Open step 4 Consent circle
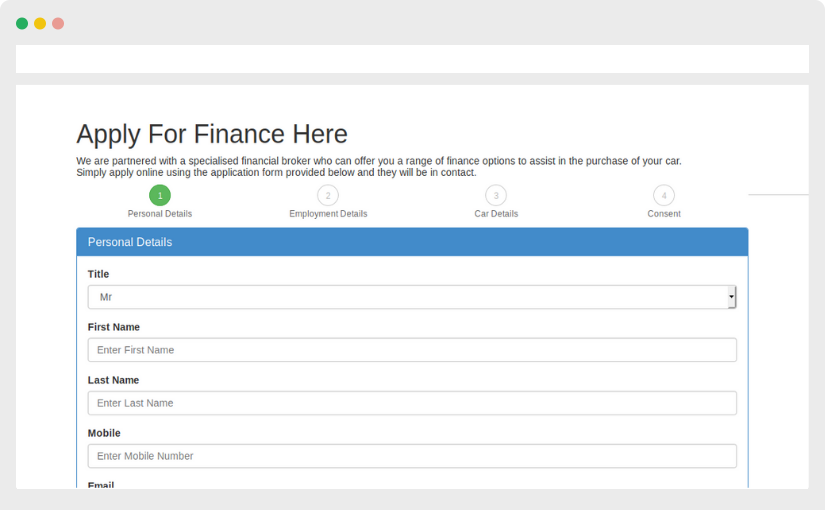The image size is (825, 510). pos(664,195)
